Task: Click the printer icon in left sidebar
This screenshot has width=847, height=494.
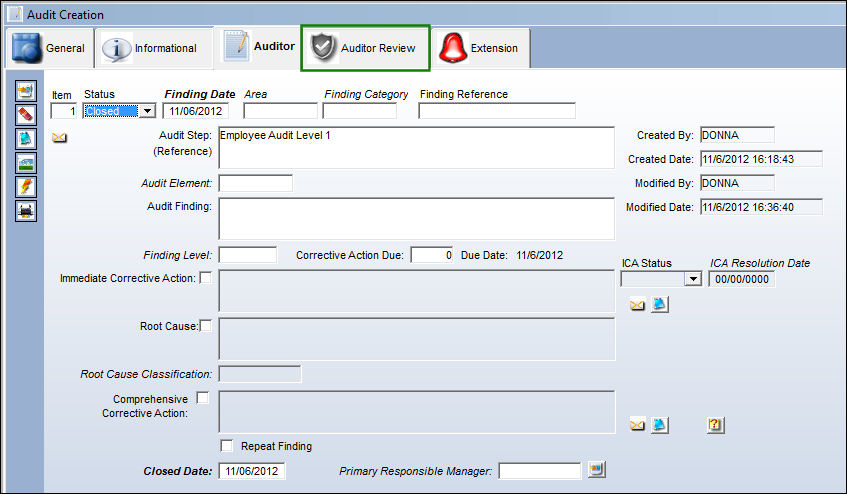Action: (26, 211)
